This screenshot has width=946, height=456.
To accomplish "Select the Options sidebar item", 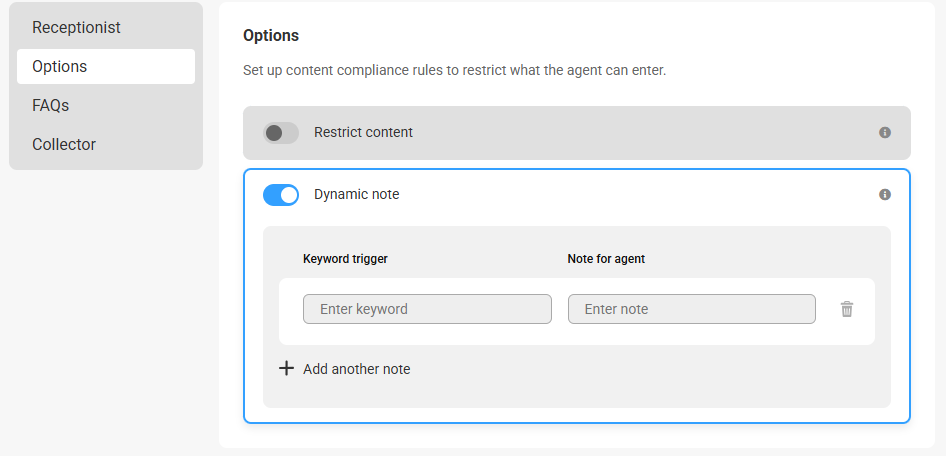I will (x=106, y=66).
